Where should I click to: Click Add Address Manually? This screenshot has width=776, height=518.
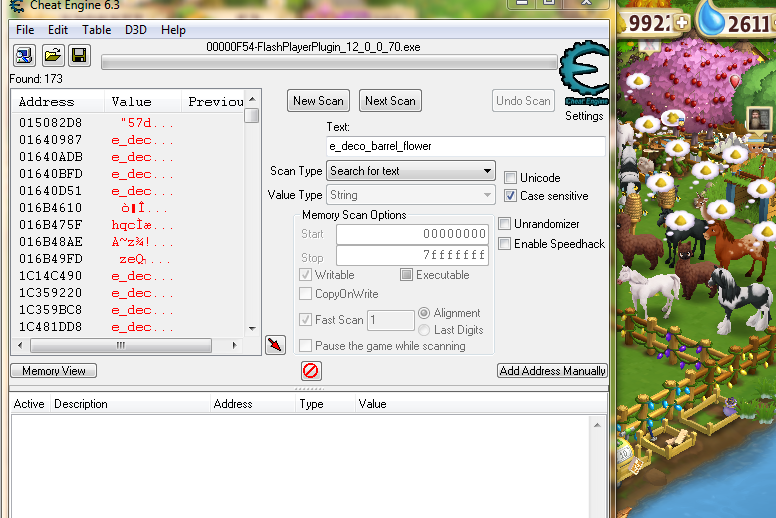[552, 371]
